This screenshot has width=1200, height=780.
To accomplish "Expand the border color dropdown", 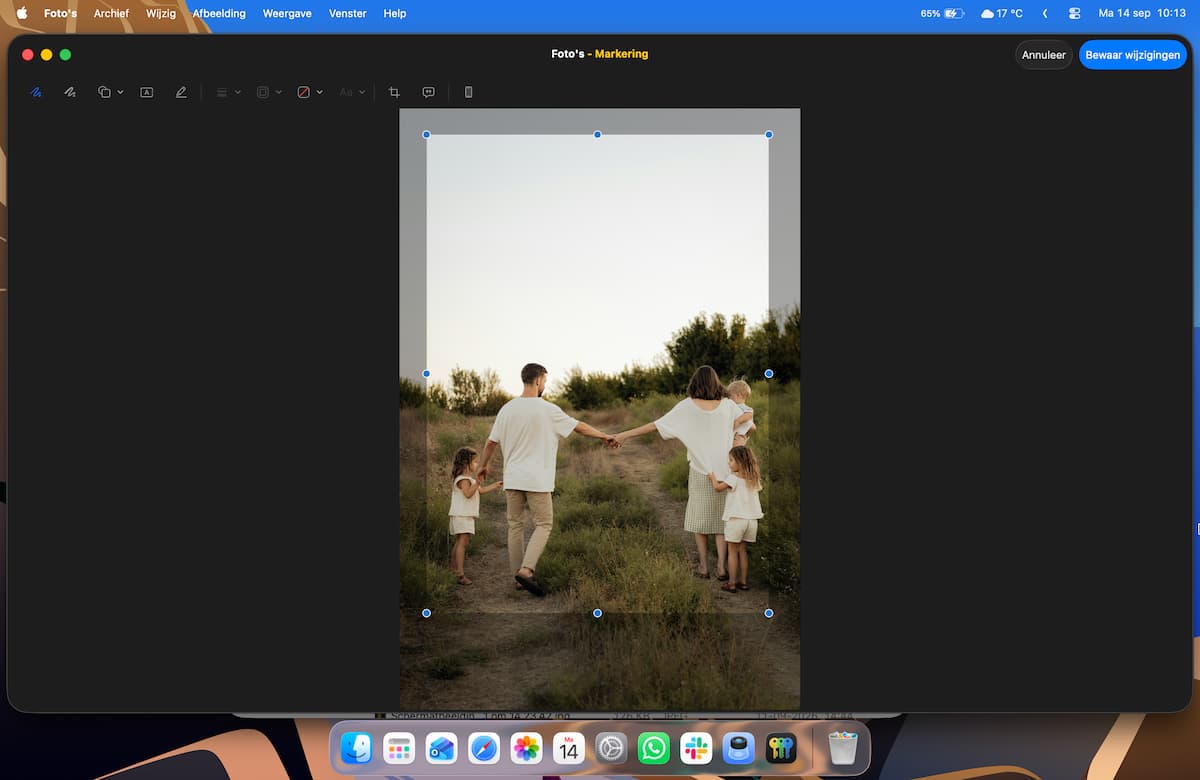I will tap(269, 92).
